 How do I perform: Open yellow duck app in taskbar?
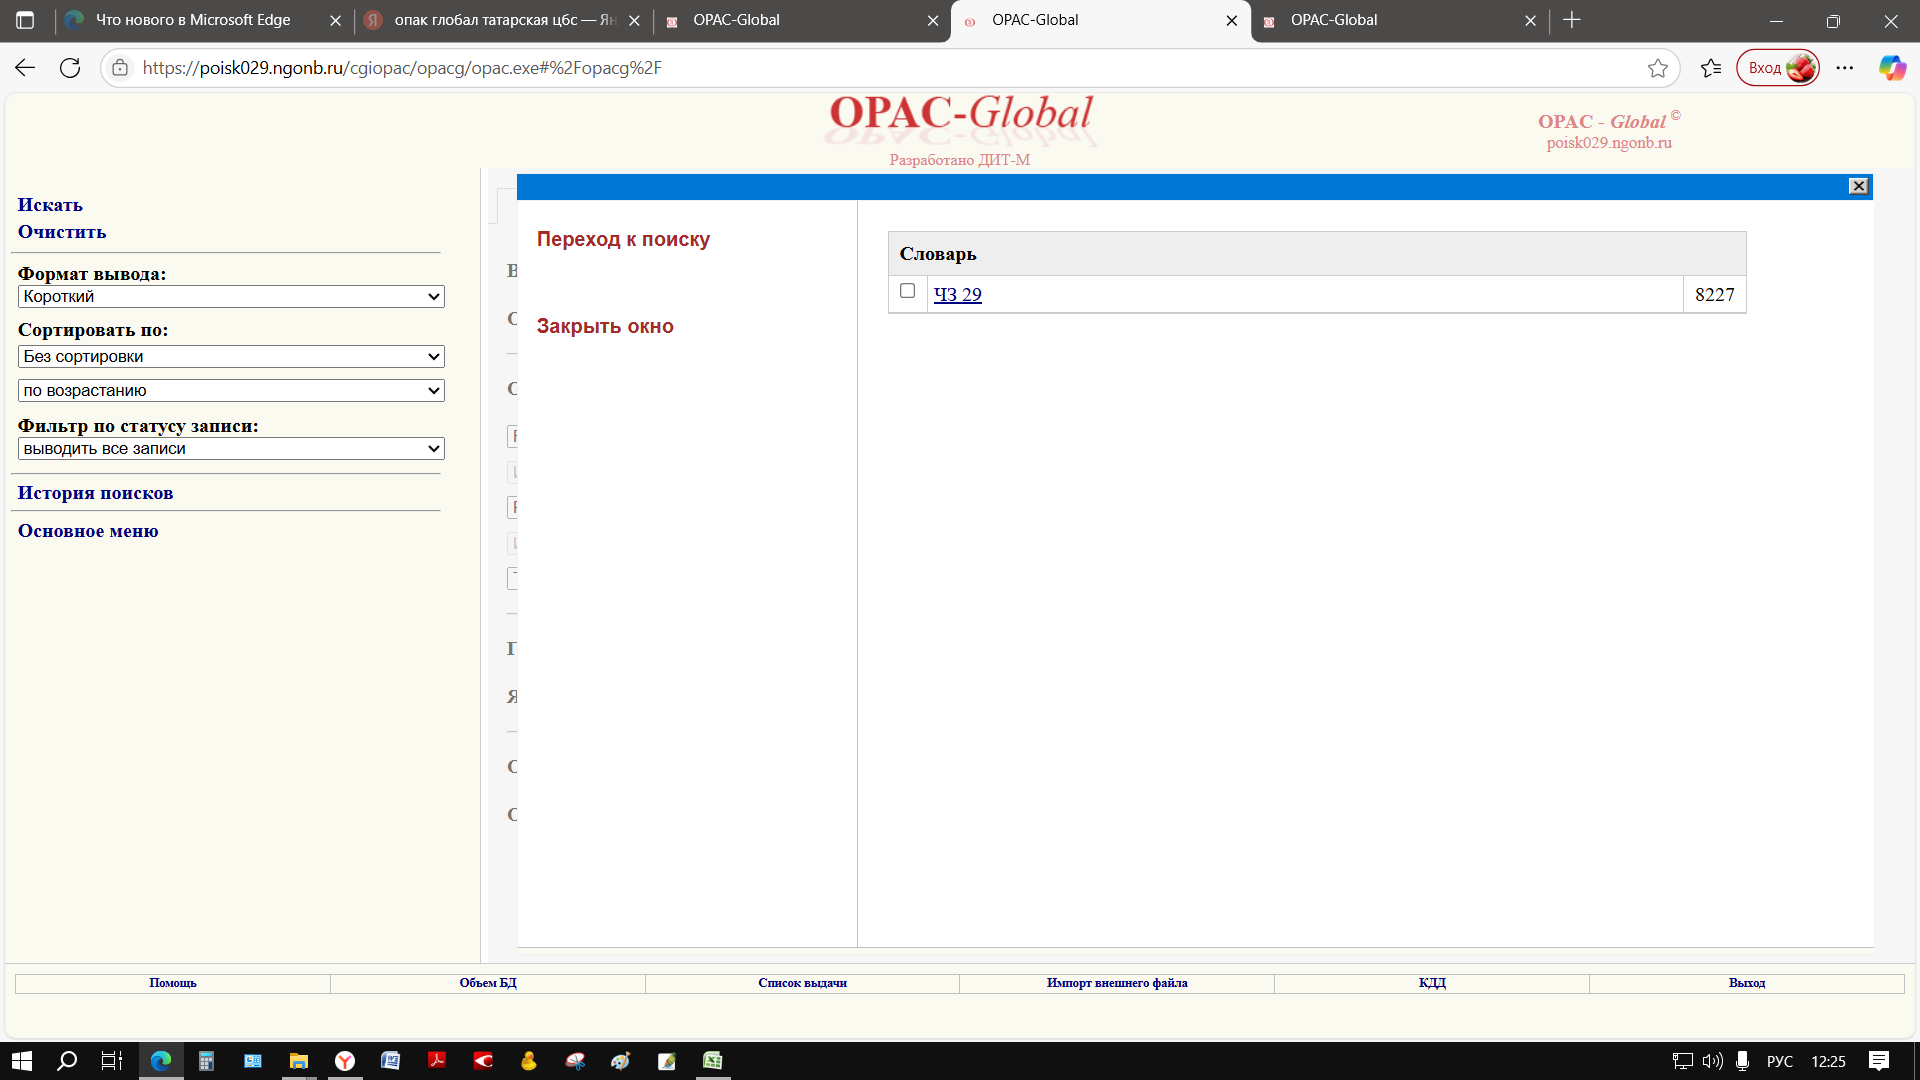click(x=529, y=1061)
